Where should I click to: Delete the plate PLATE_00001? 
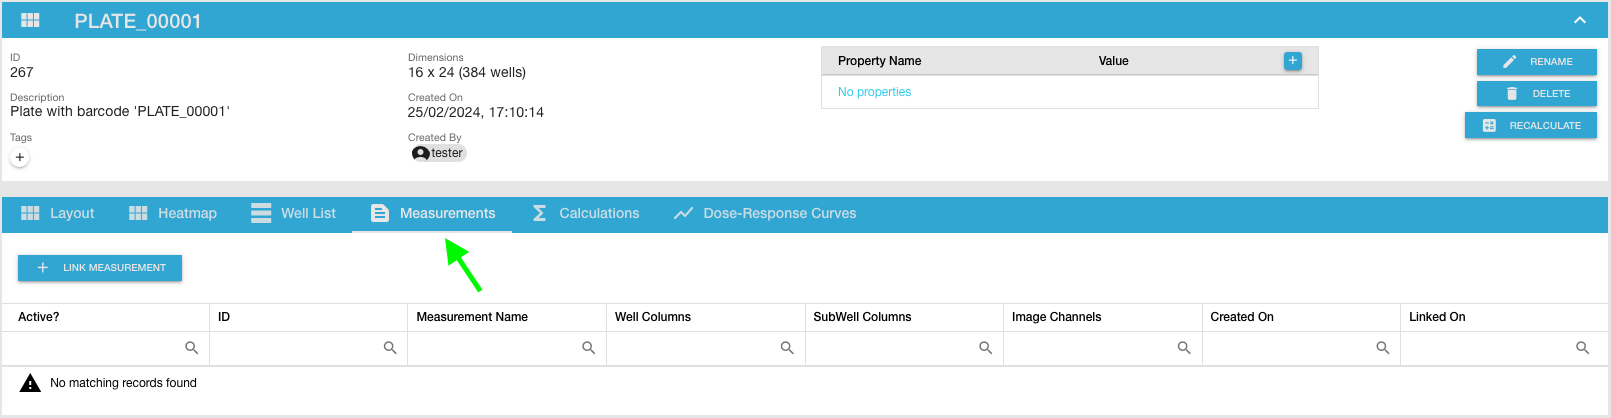[1536, 94]
